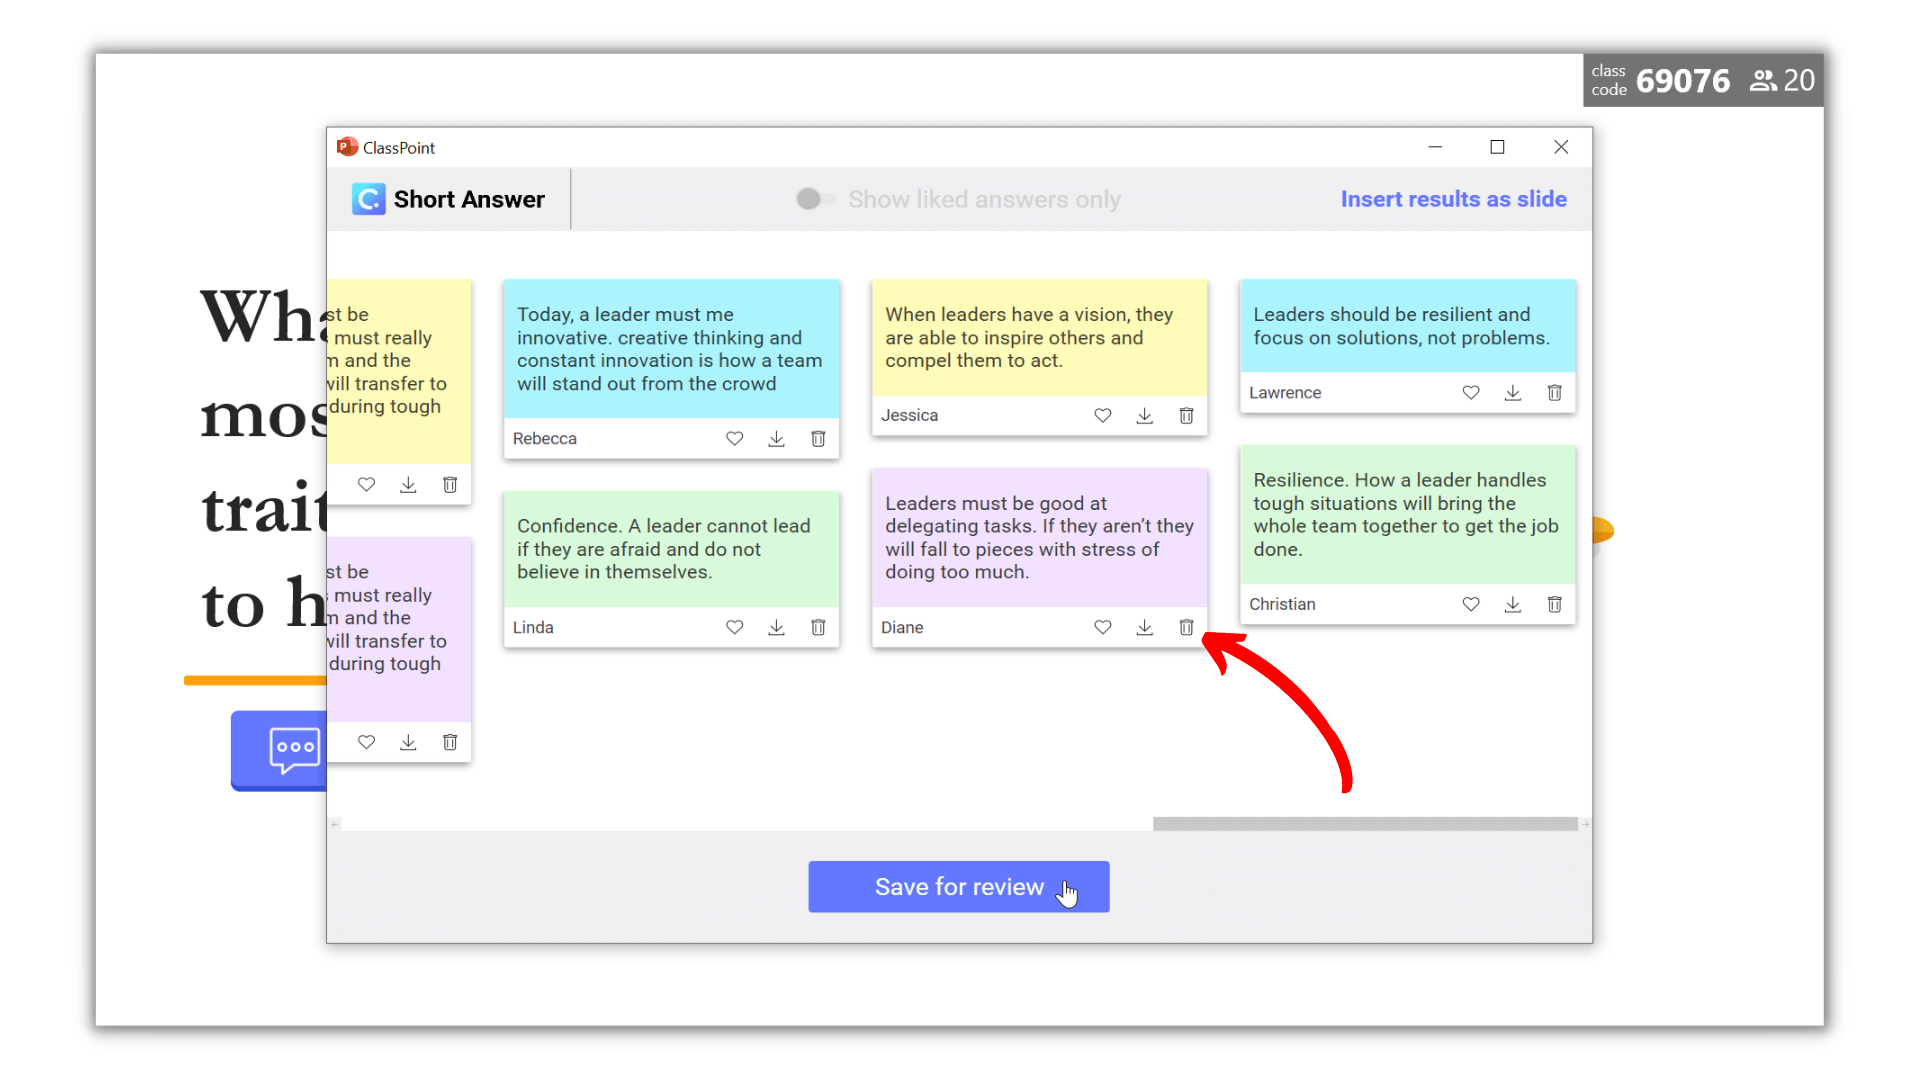This screenshot has height=1080, width=1920.
Task: Click Insert results as slide link
Action: point(1453,199)
